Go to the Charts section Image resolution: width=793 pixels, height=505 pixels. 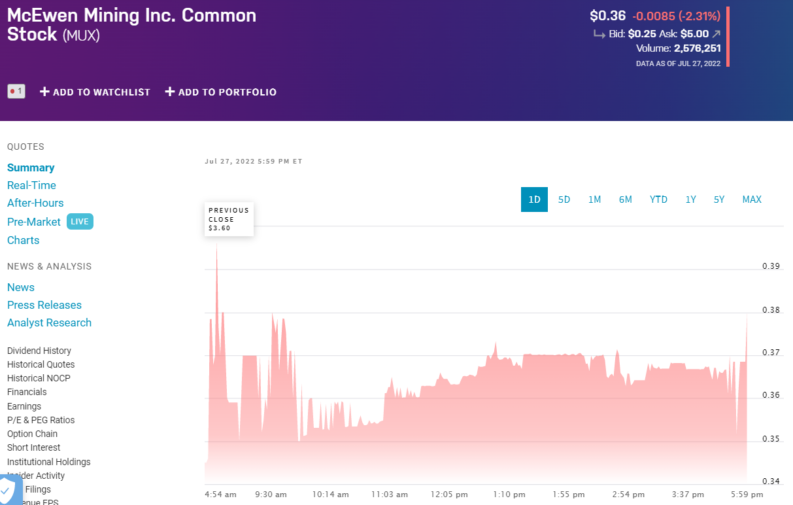pyautogui.click(x=23, y=240)
